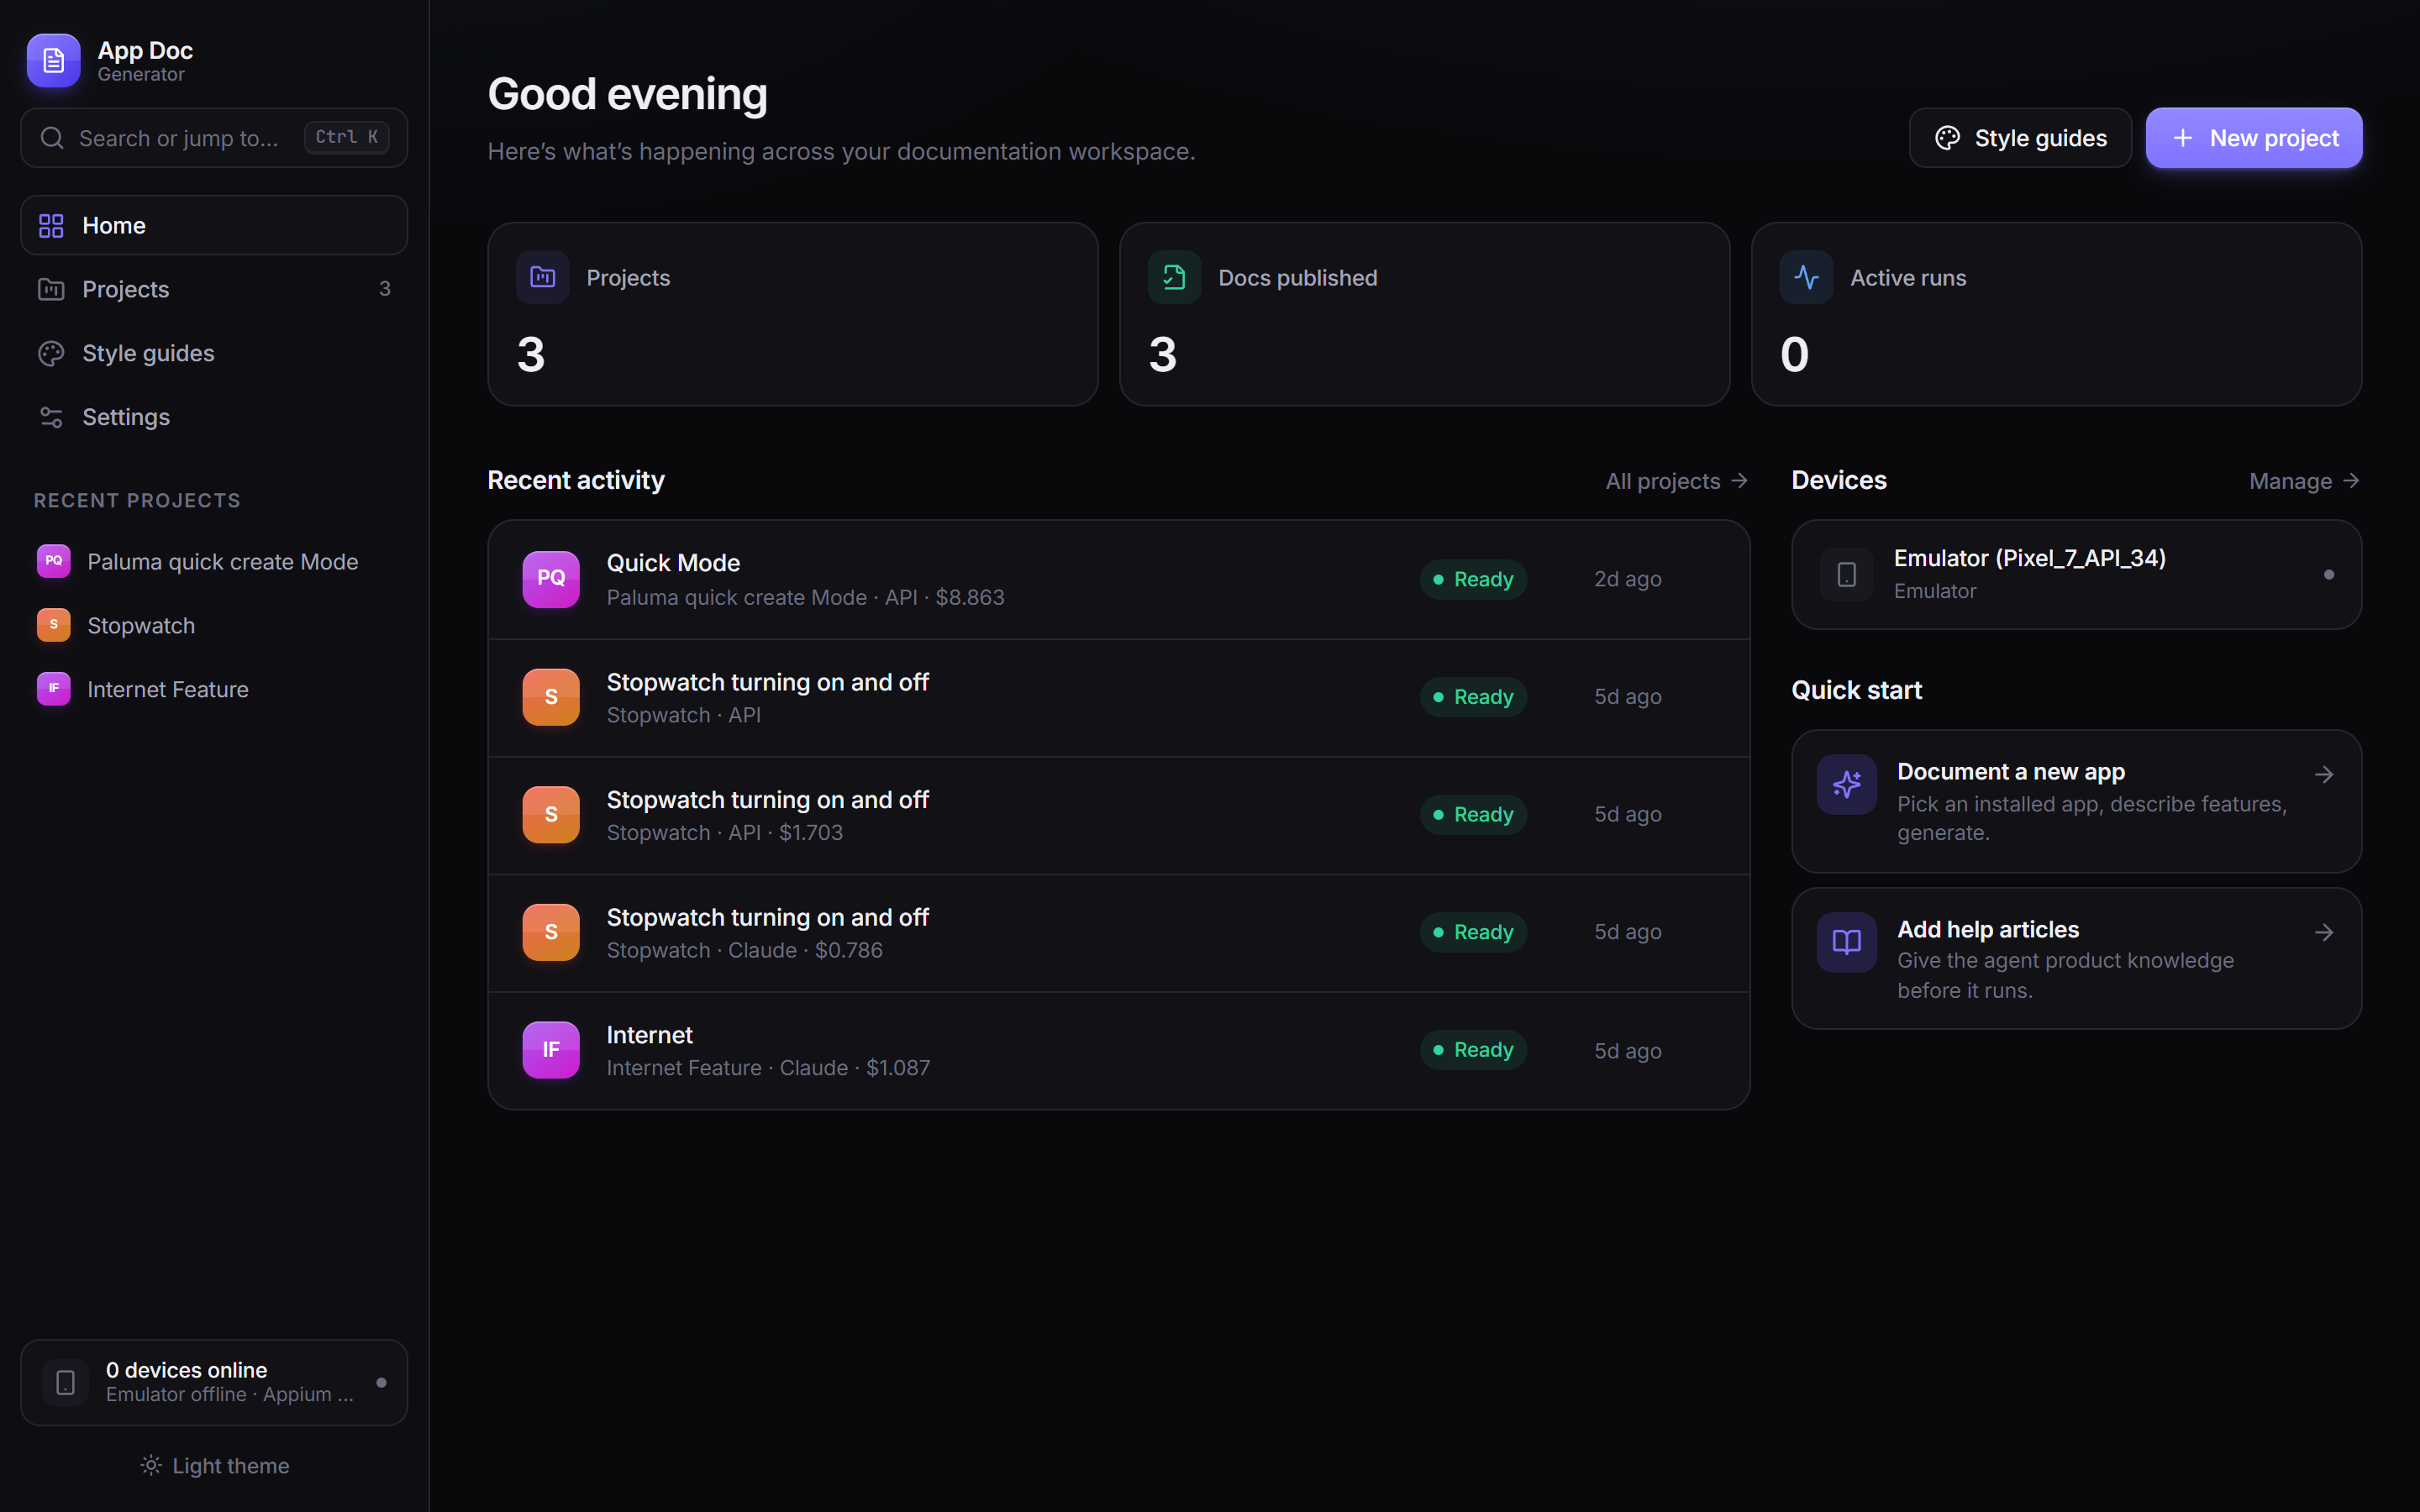Open the Home nav item
The width and height of the screenshot is (2420, 1512).
(x=214, y=226)
